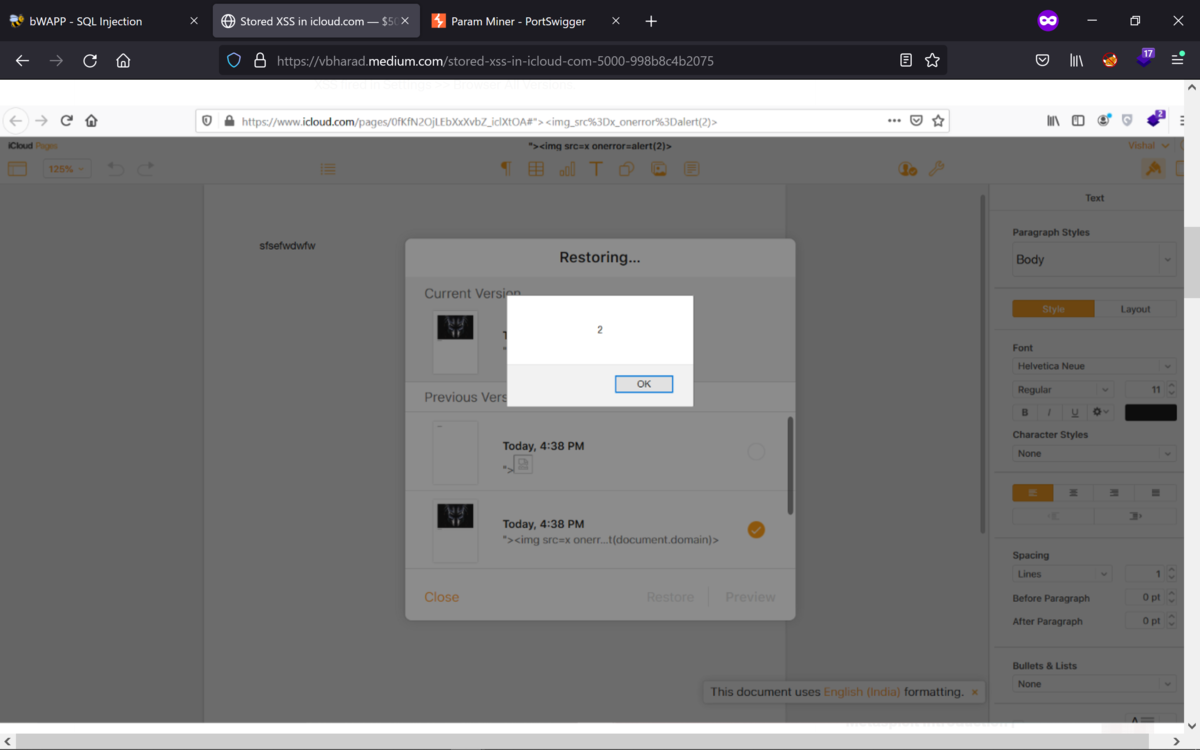
Task: Click OK in the alert dialog
Action: tap(644, 384)
